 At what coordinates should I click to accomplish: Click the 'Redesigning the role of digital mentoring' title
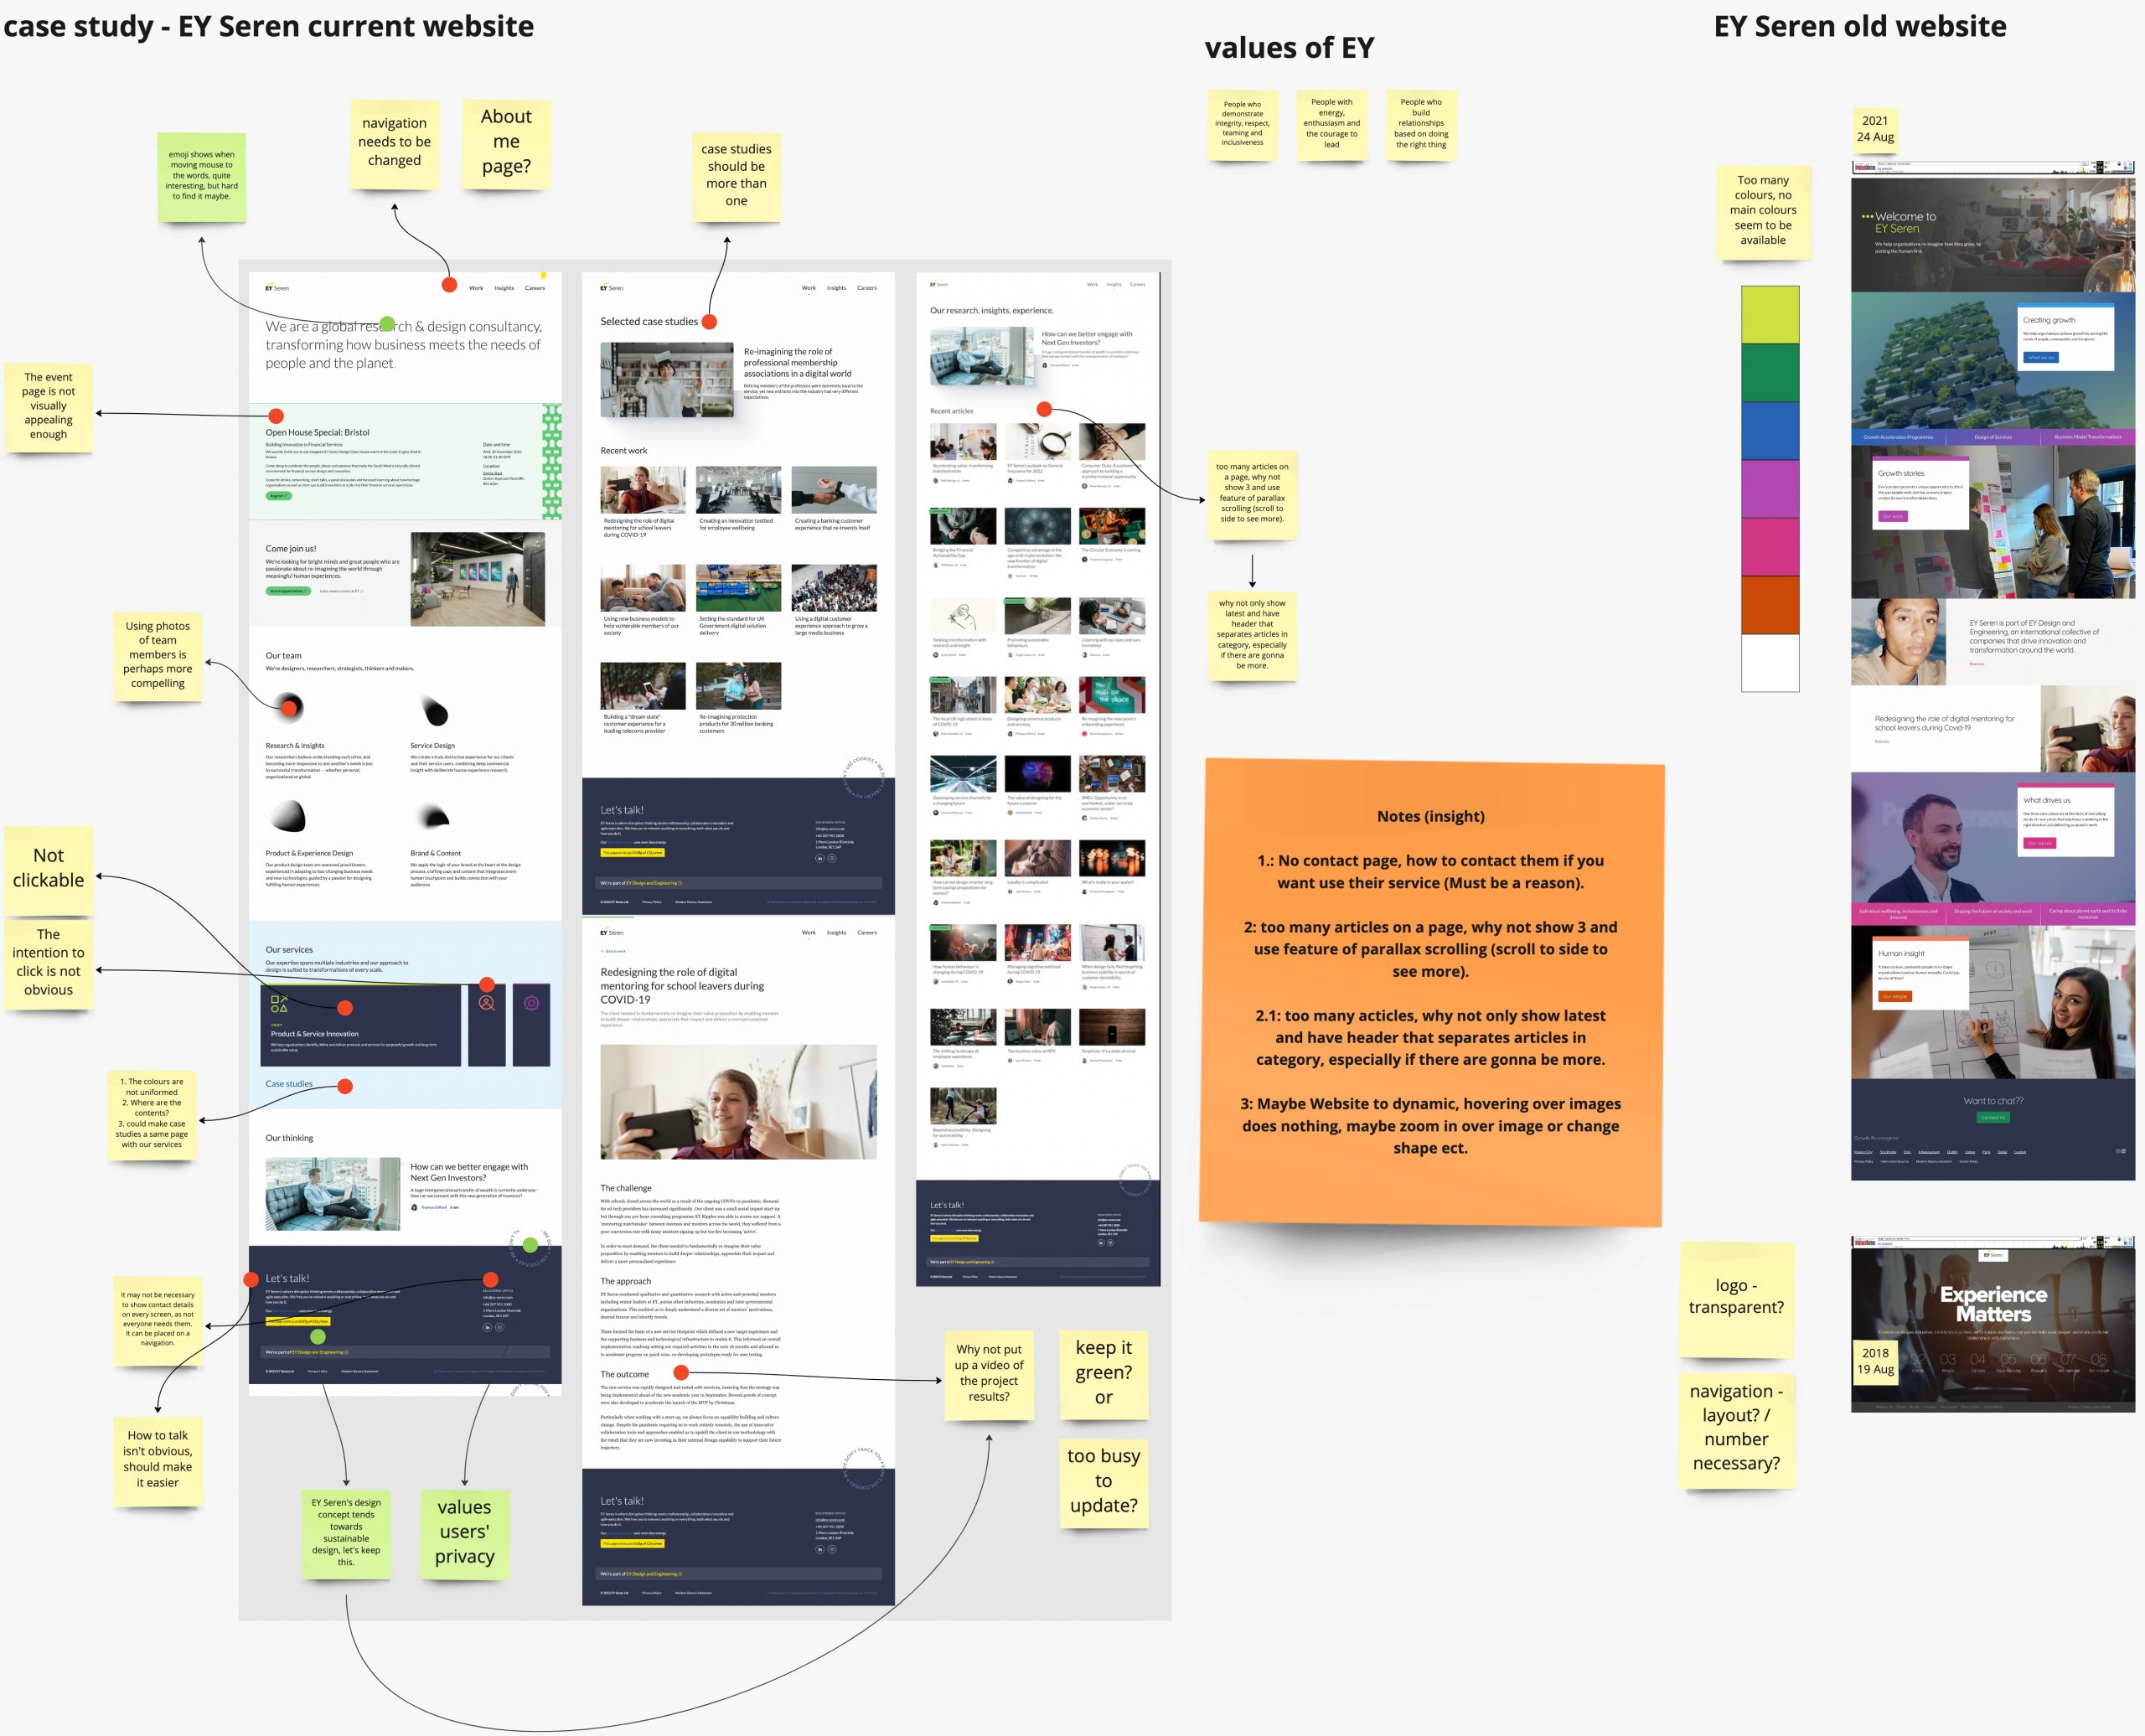[682, 985]
